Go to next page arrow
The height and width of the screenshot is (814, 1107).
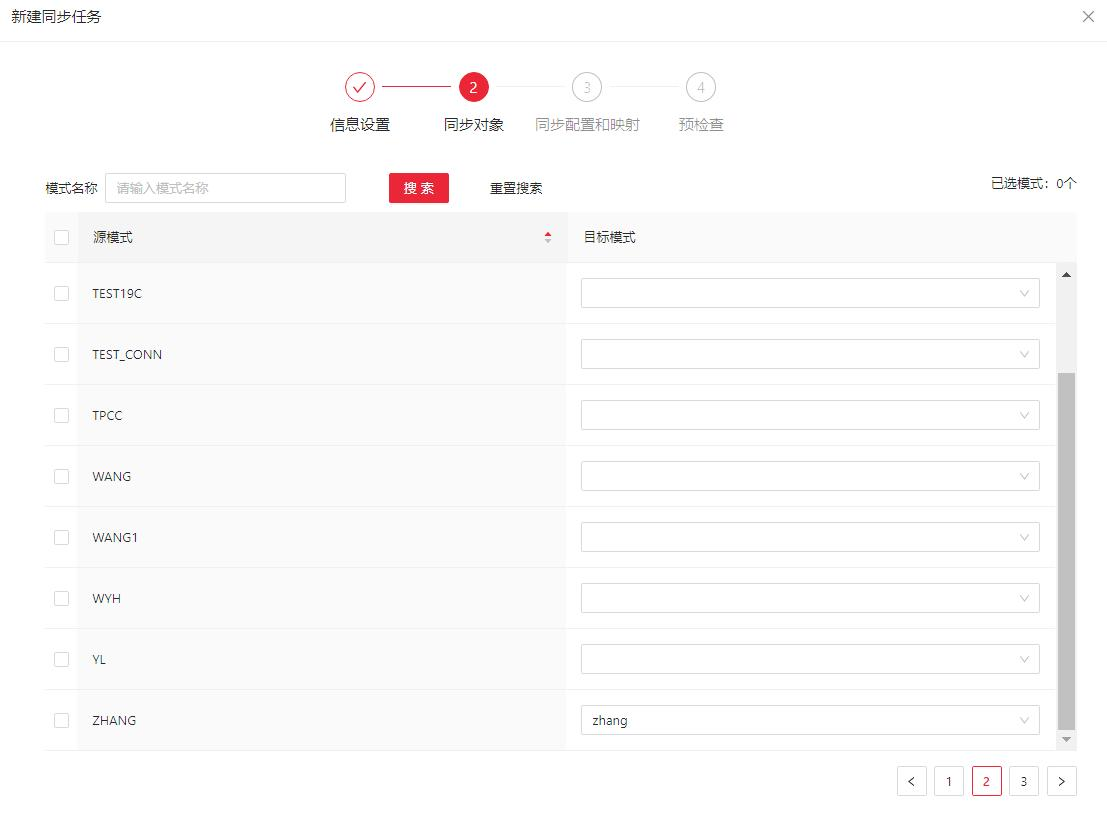(x=1061, y=781)
